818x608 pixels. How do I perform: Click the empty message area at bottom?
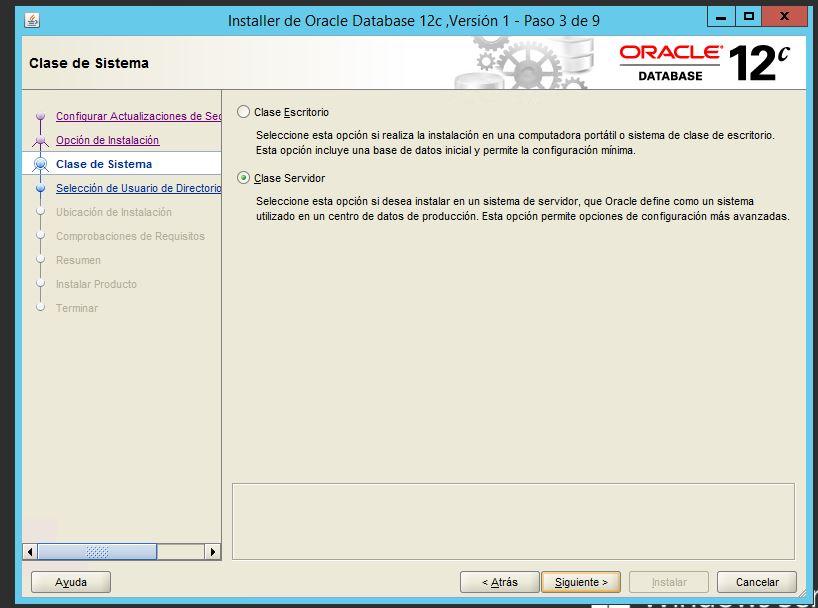click(x=513, y=521)
